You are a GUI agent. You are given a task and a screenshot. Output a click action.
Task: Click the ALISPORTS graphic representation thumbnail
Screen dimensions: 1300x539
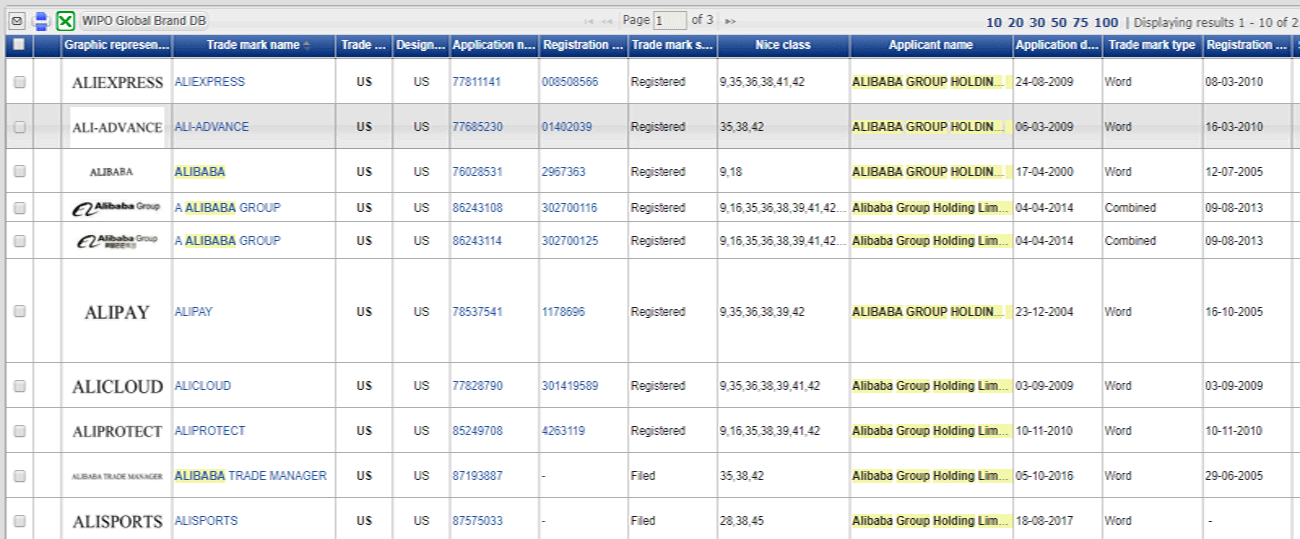click(x=117, y=521)
